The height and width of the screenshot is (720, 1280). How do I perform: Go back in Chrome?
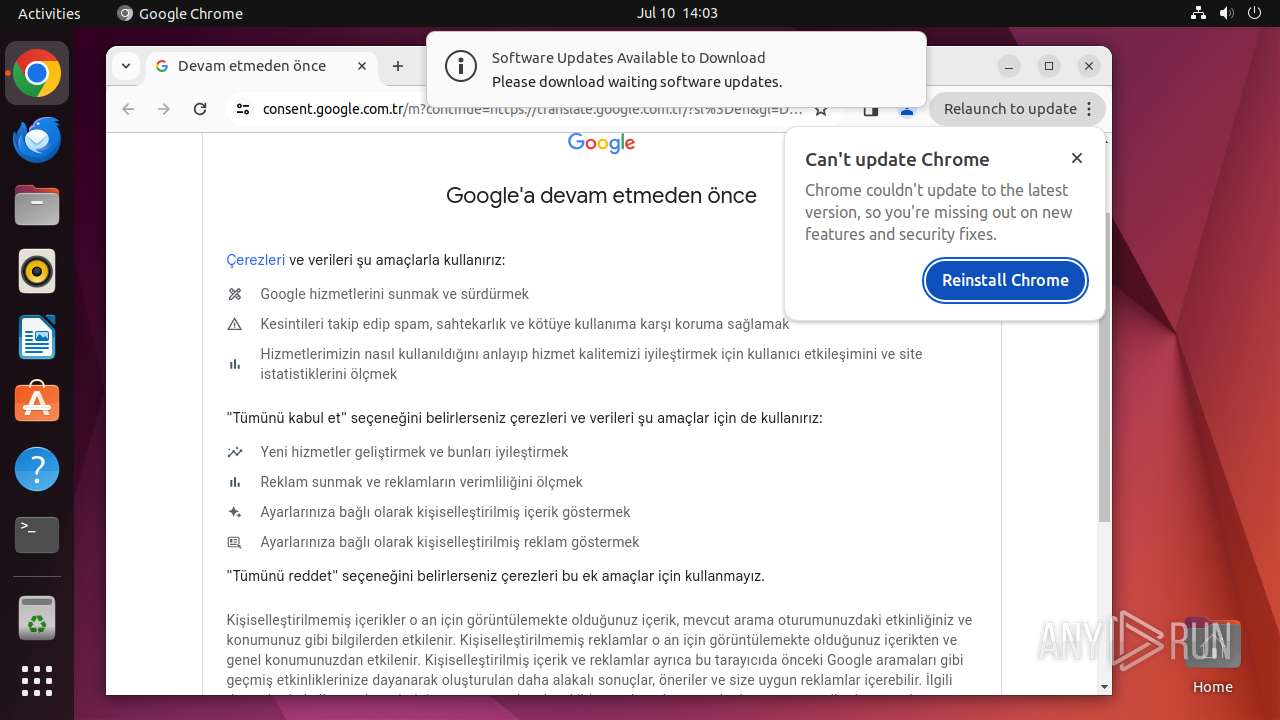click(128, 109)
